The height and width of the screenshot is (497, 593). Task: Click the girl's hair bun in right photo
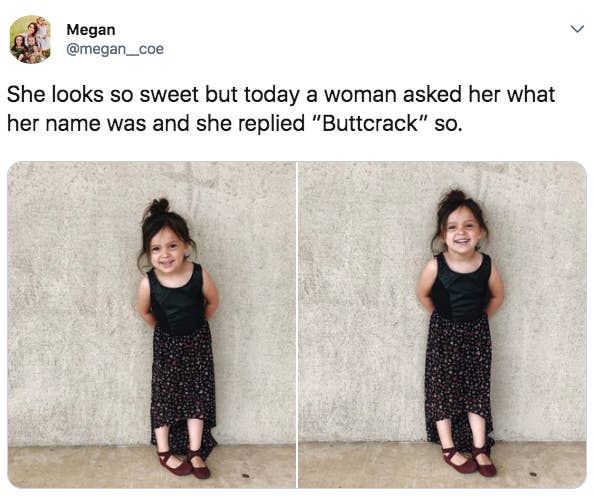coord(455,197)
